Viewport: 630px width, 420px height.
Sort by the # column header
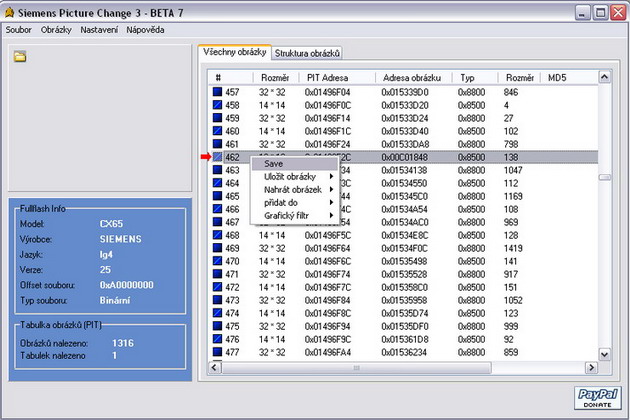pyautogui.click(x=231, y=78)
